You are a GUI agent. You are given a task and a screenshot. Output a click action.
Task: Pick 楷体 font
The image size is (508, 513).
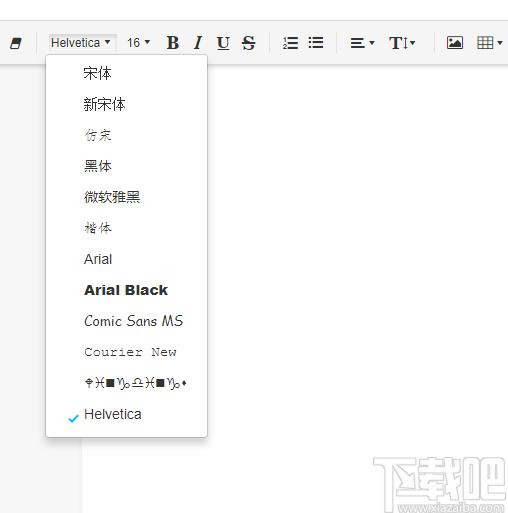click(126, 228)
